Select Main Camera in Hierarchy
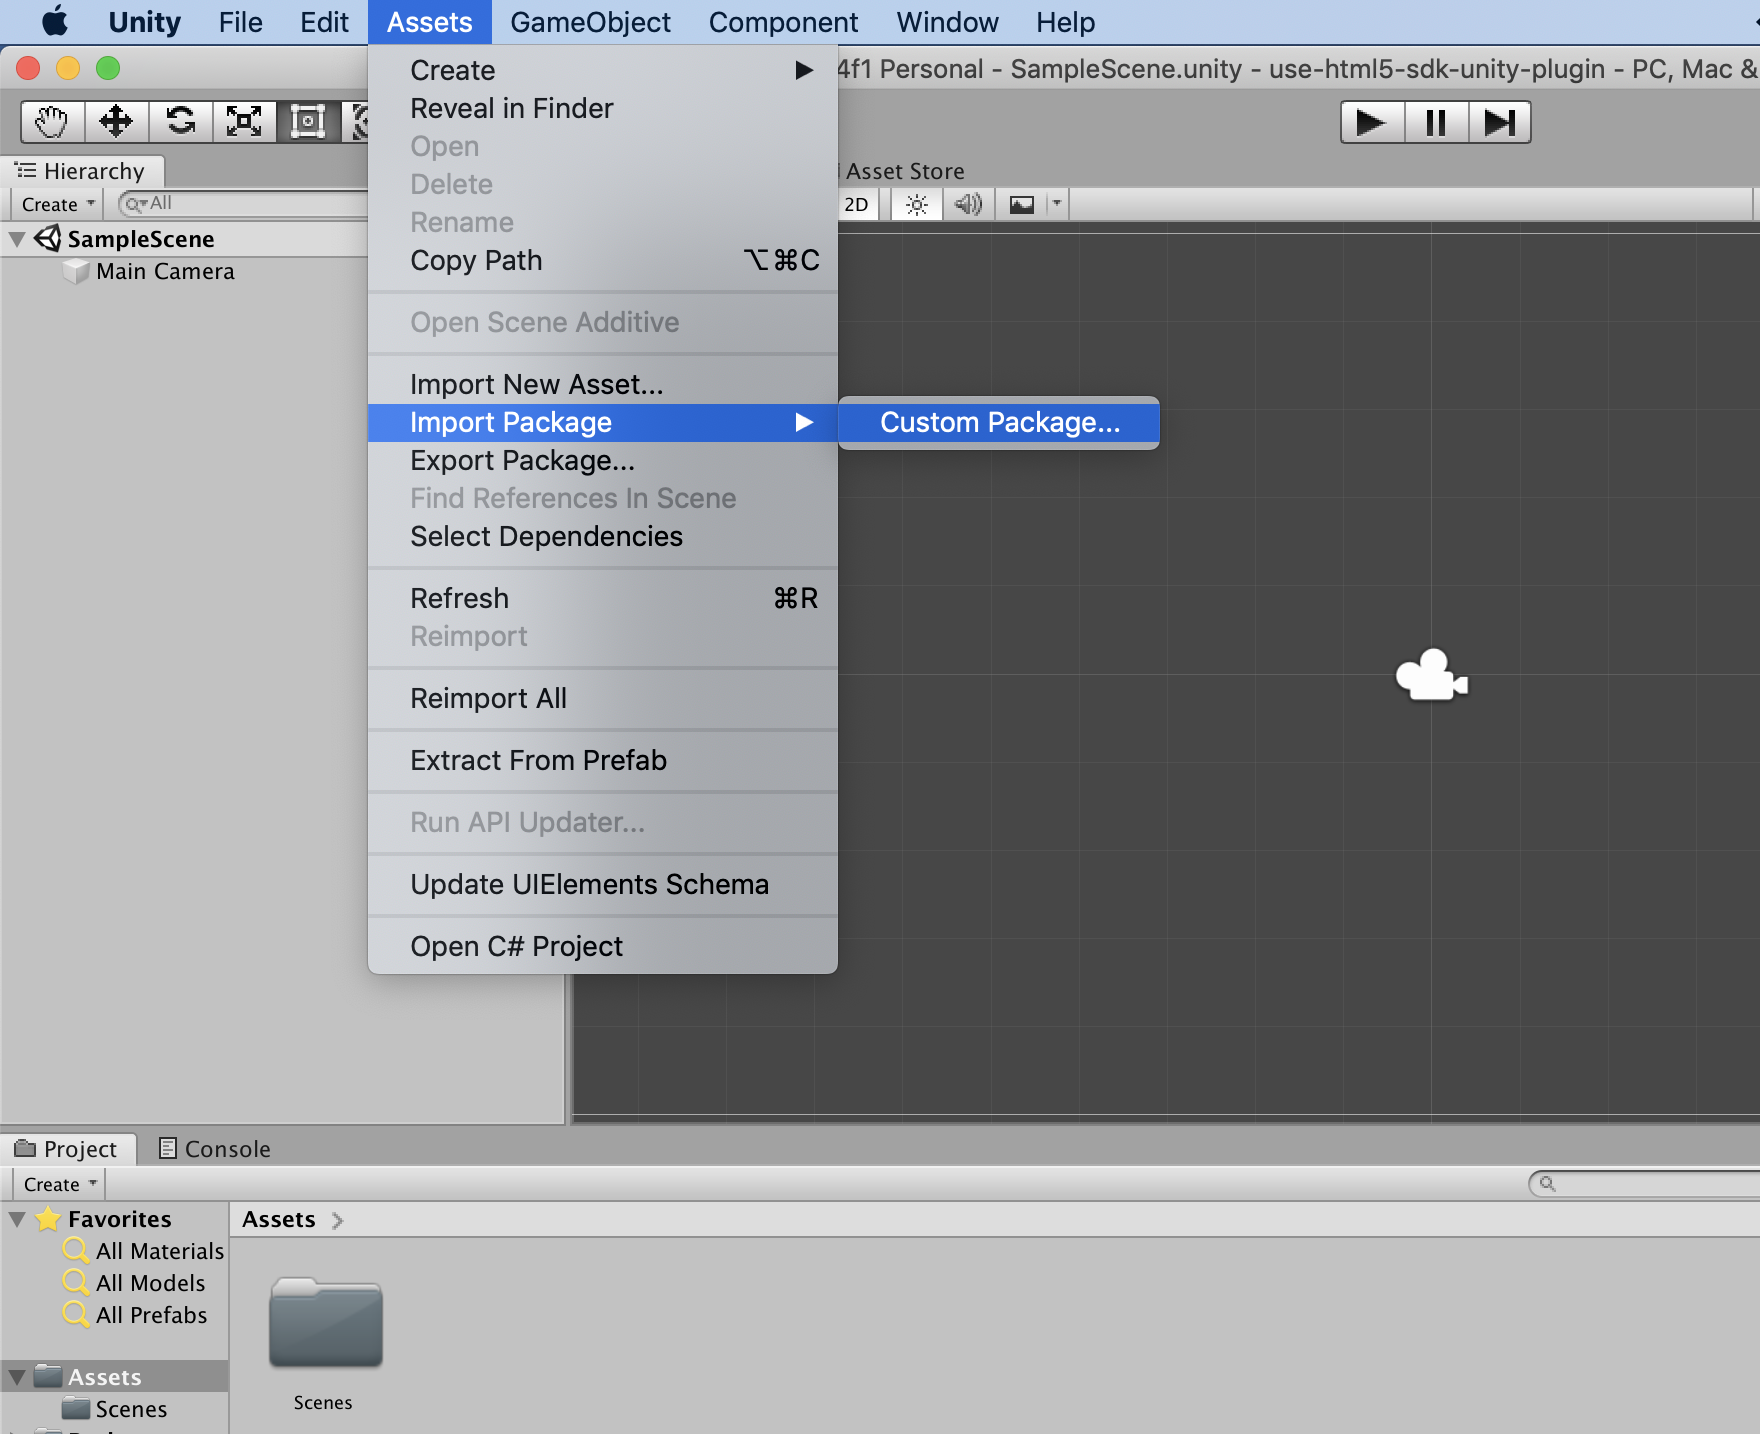The image size is (1760, 1434). click(x=165, y=271)
